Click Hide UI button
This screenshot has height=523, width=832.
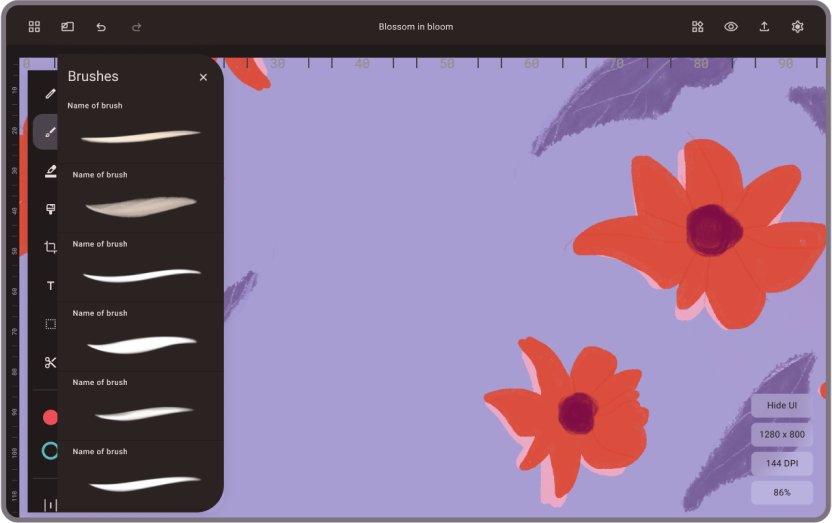[781, 405]
